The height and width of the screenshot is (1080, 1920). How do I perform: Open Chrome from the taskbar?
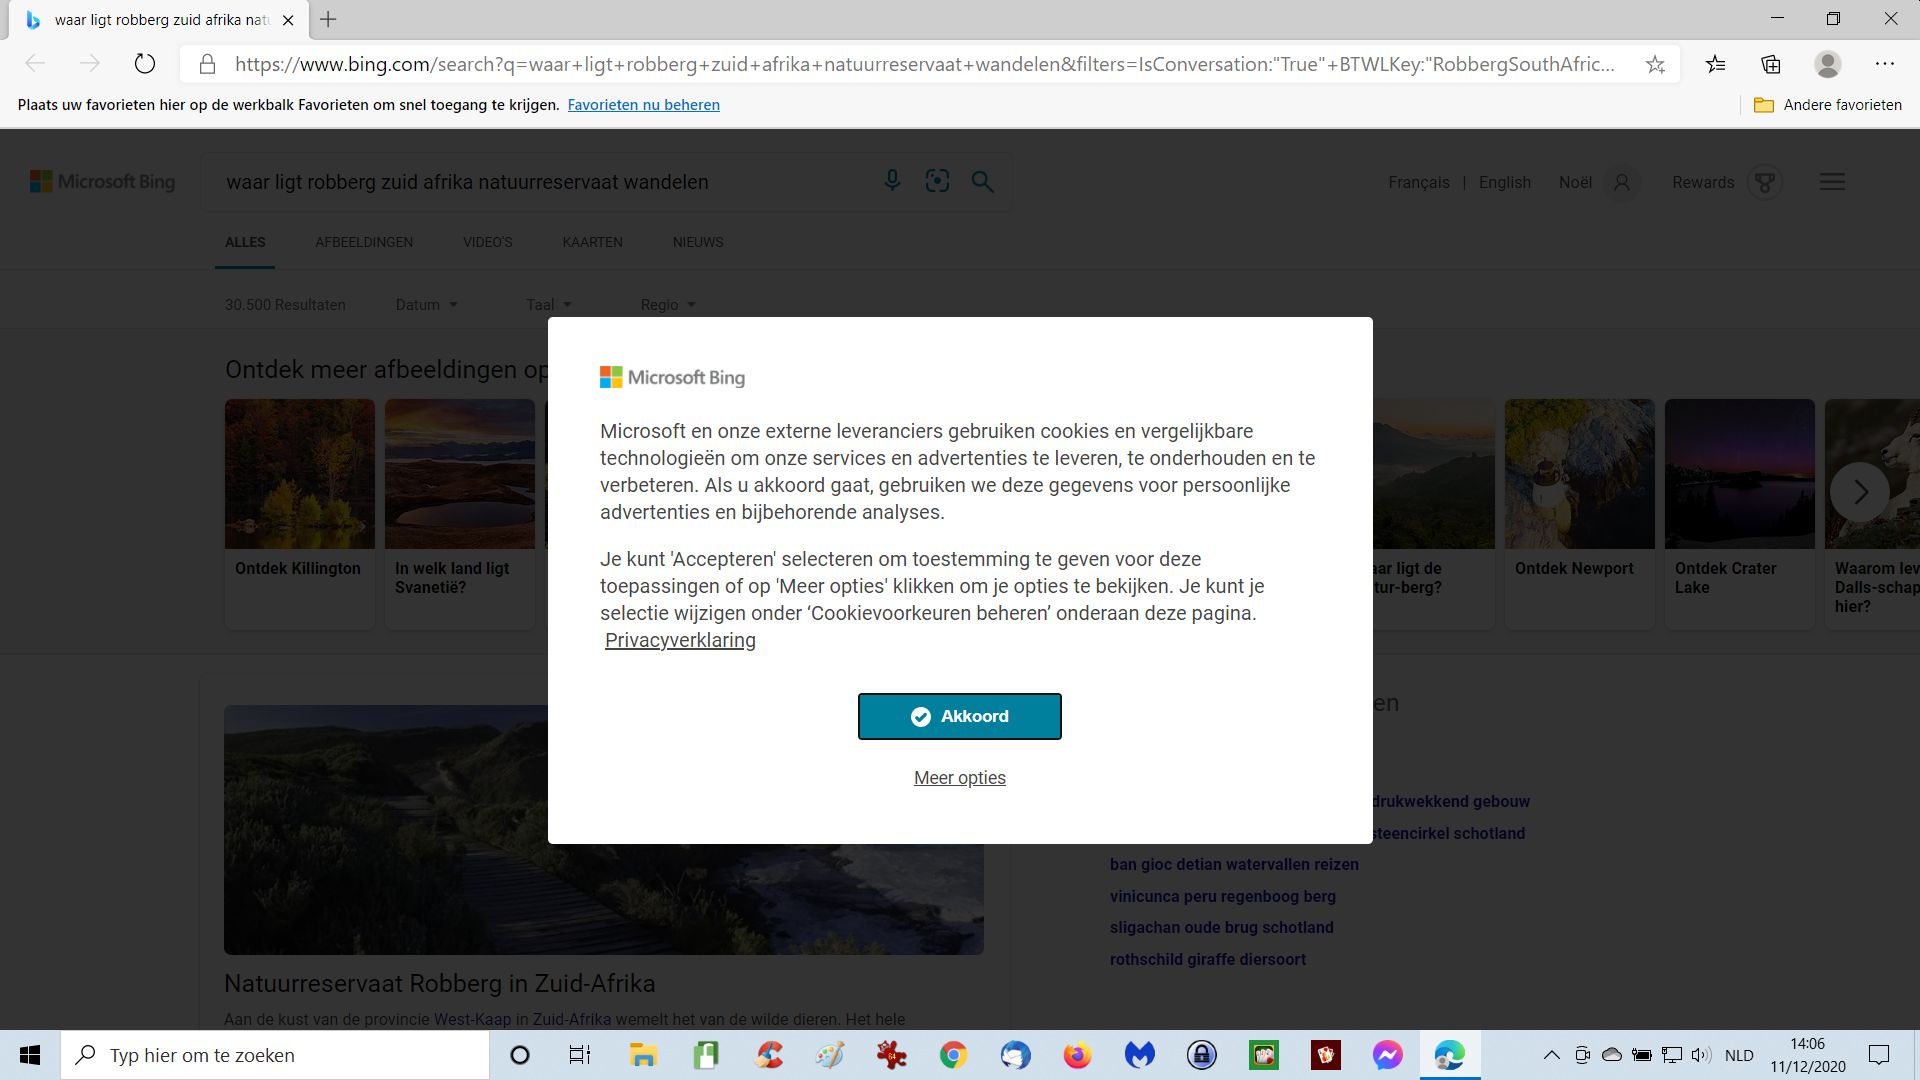[x=953, y=1055]
